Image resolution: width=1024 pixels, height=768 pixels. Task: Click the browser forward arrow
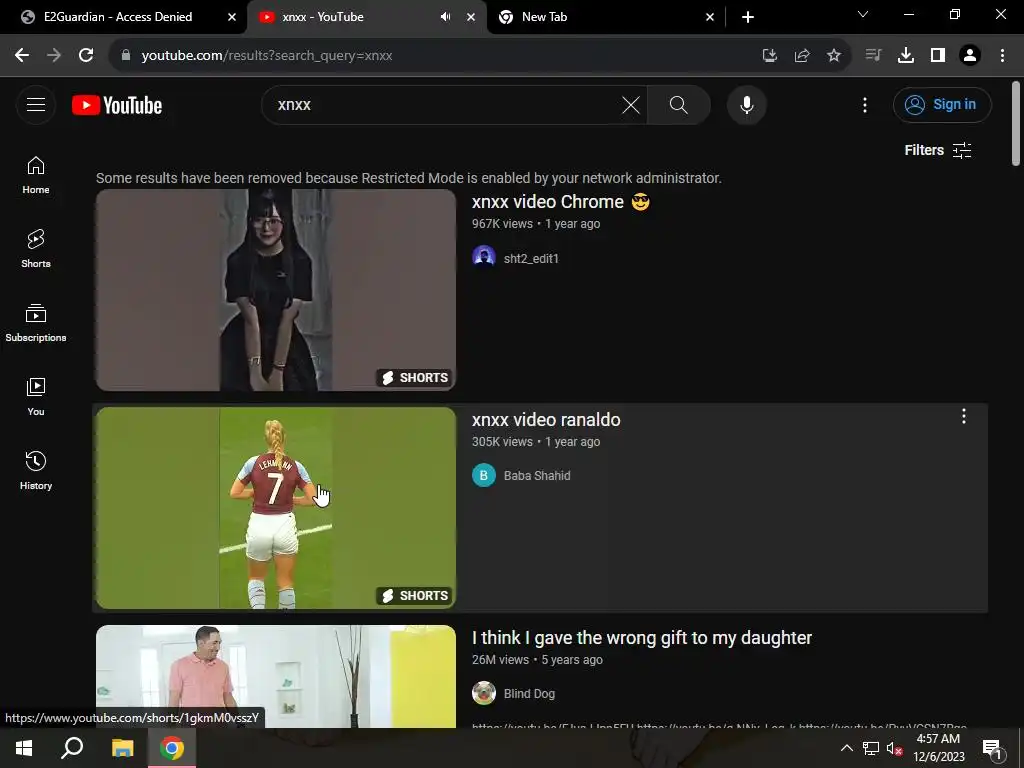(54, 55)
